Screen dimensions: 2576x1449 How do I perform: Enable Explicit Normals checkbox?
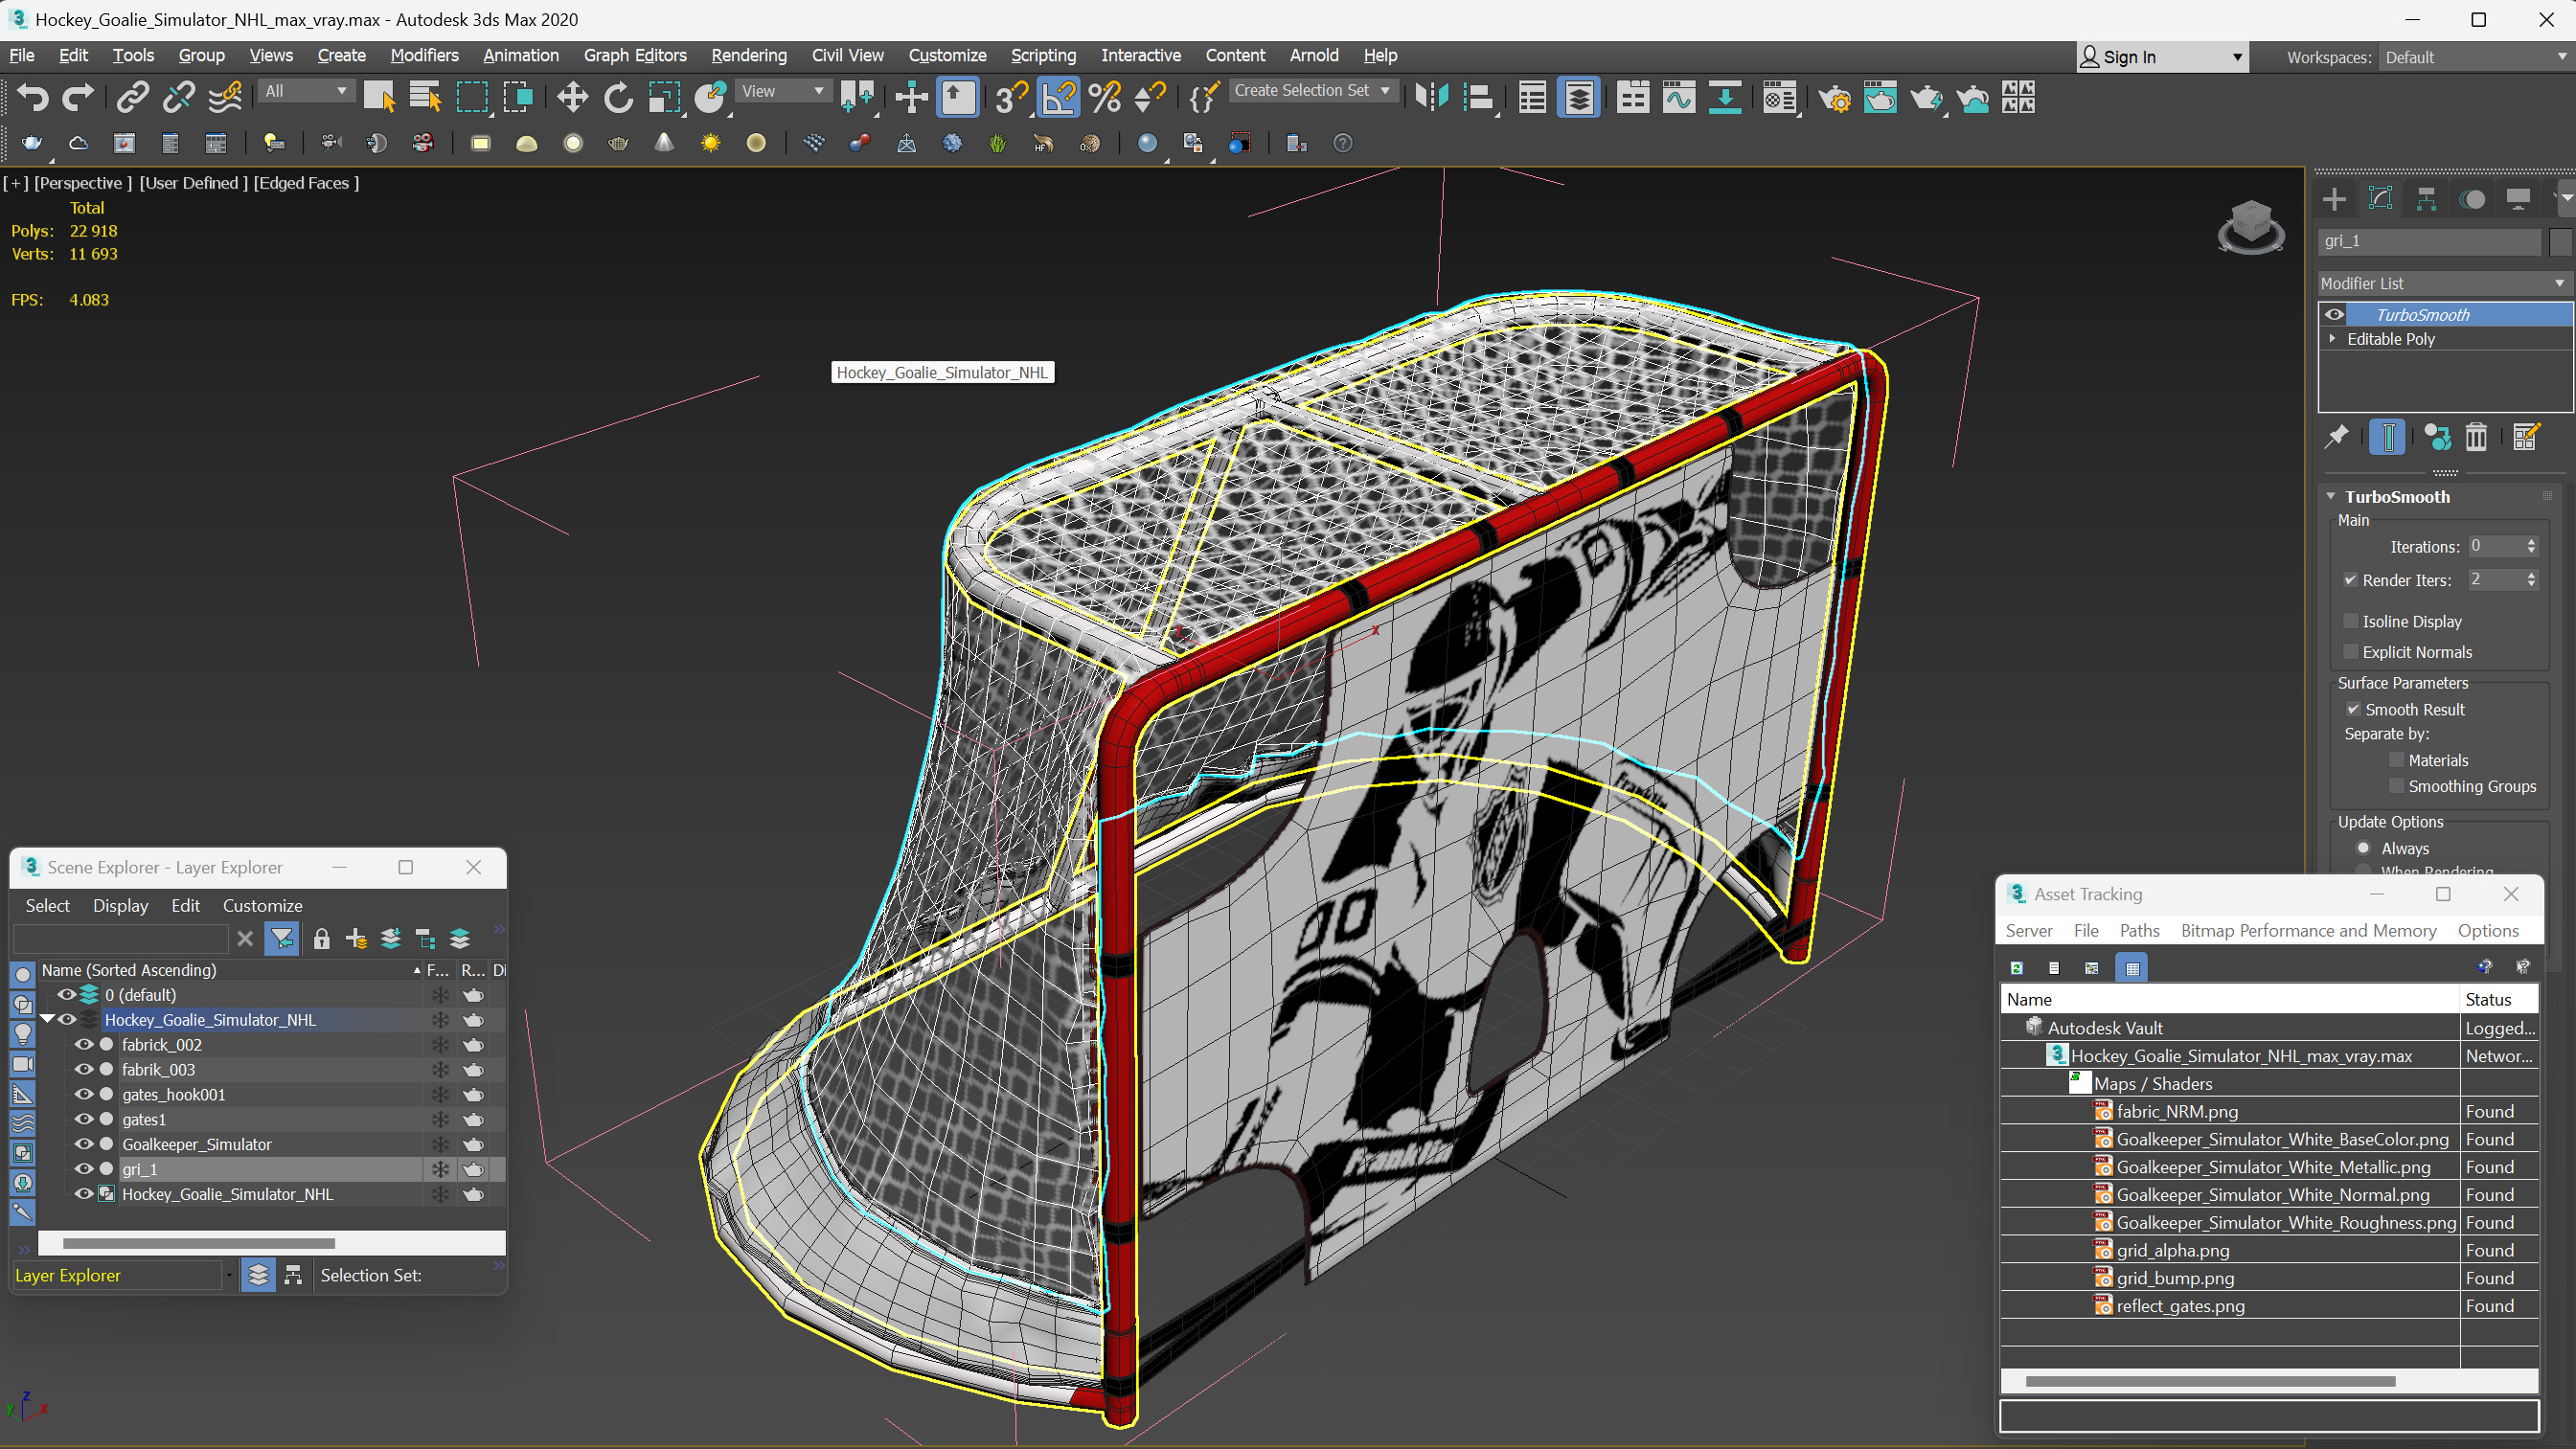pos(2351,652)
